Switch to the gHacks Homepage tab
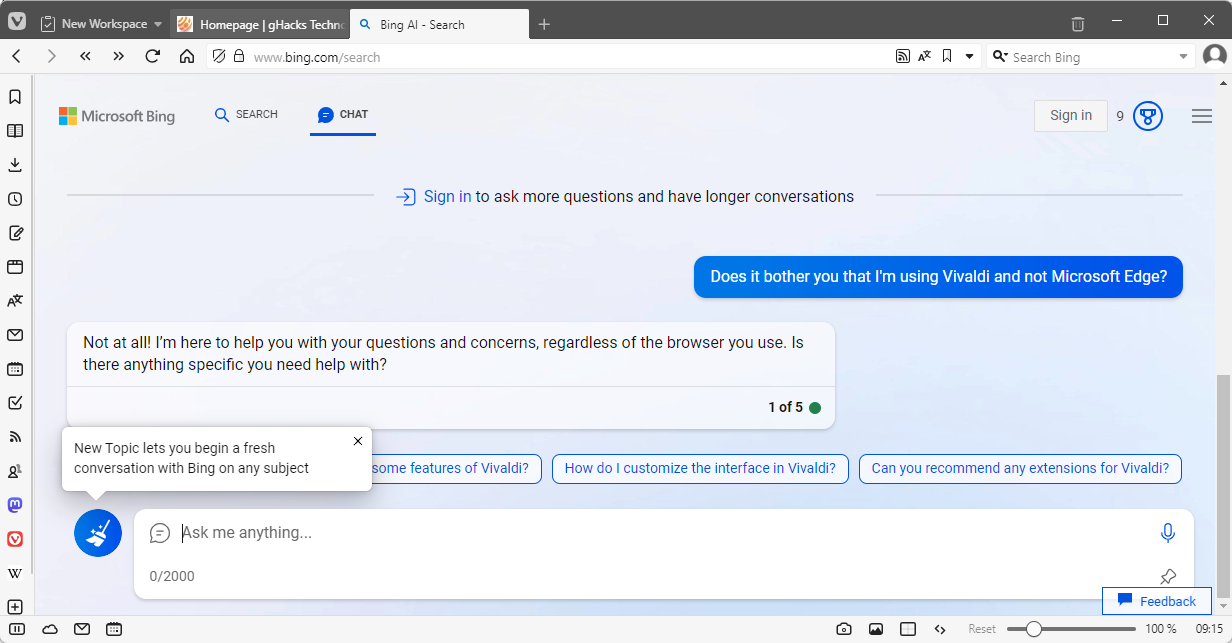This screenshot has height=643, width=1232. pyautogui.click(x=260, y=24)
